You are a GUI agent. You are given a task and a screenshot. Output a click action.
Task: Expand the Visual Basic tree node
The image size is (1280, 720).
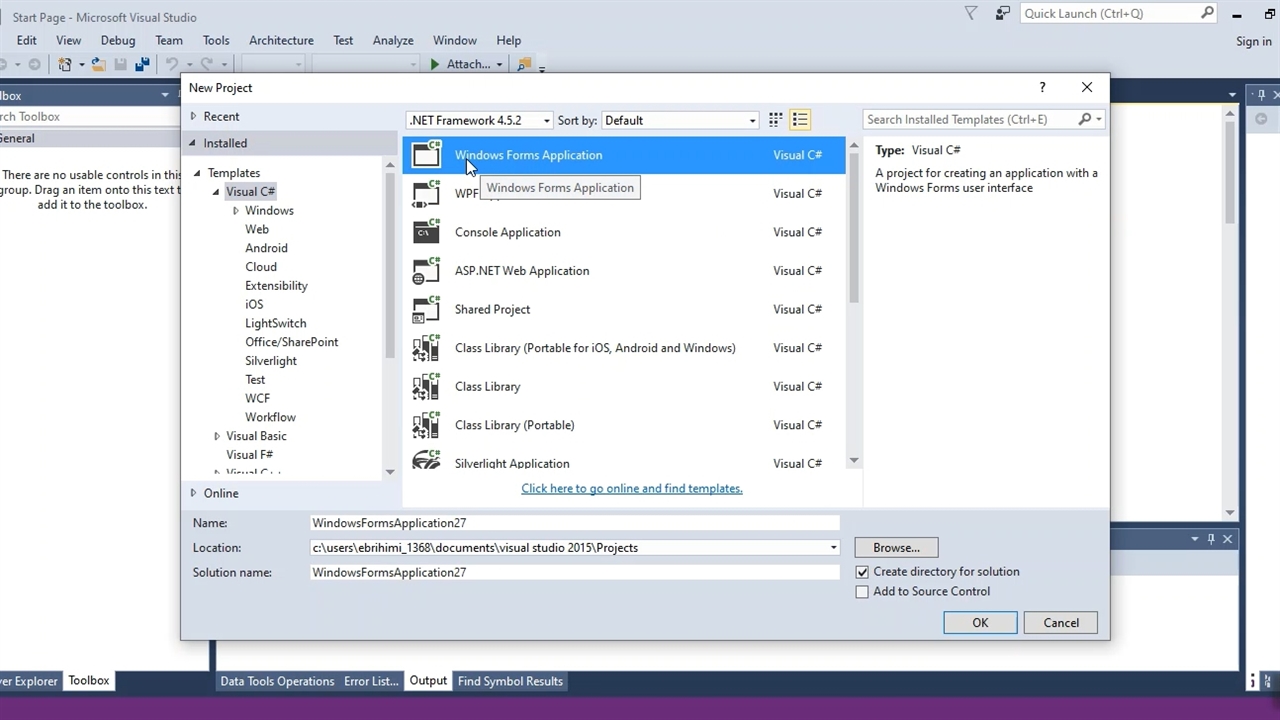tap(217, 436)
